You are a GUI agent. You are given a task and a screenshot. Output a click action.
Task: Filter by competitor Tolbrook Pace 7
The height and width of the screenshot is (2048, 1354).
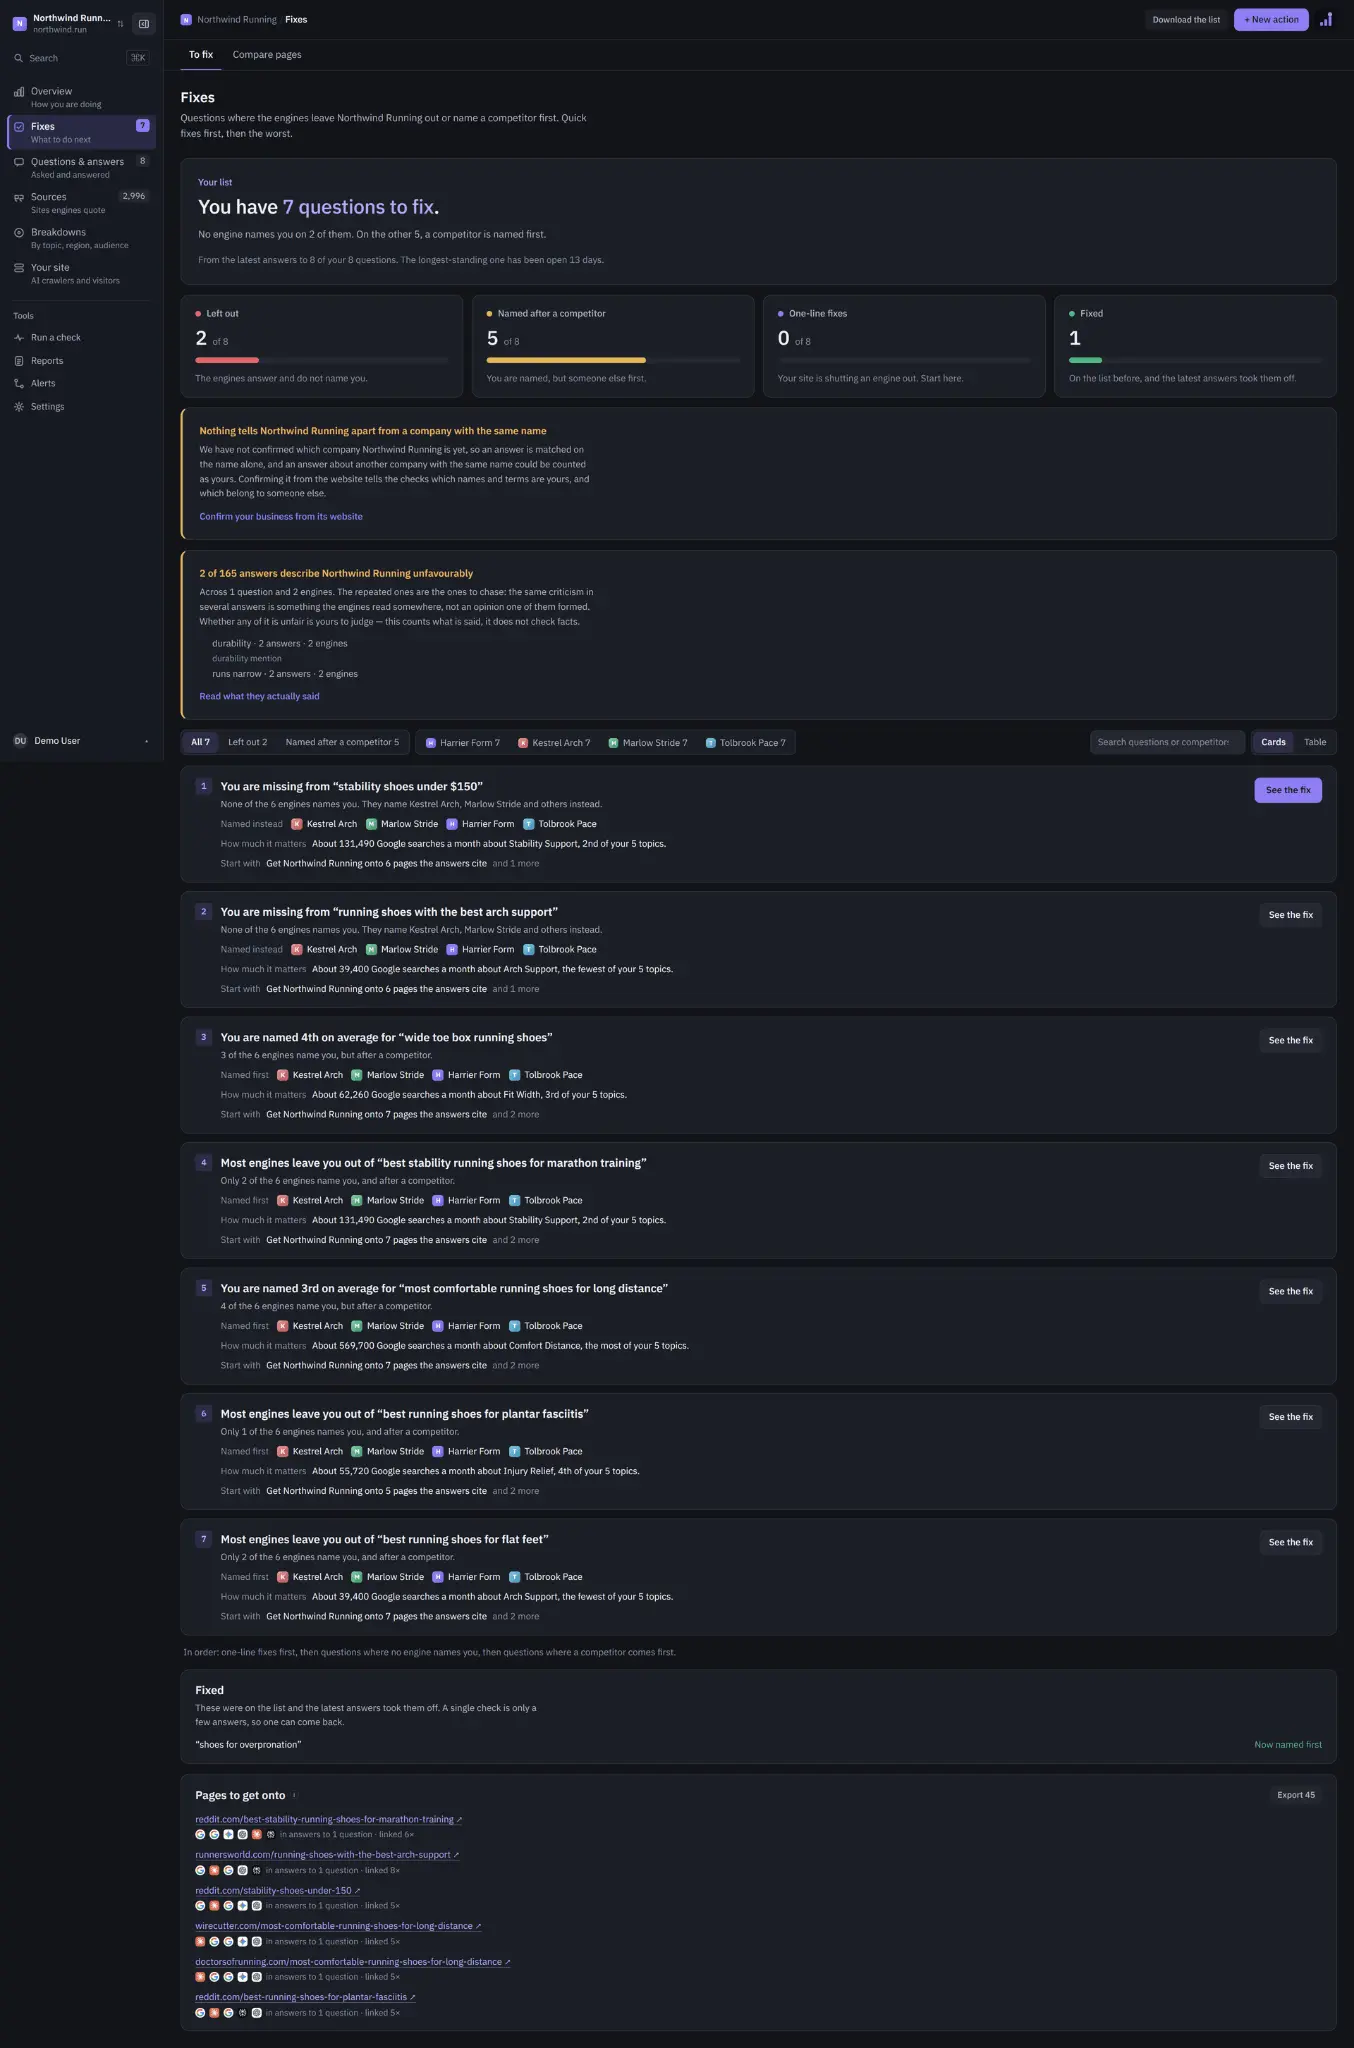coord(746,743)
